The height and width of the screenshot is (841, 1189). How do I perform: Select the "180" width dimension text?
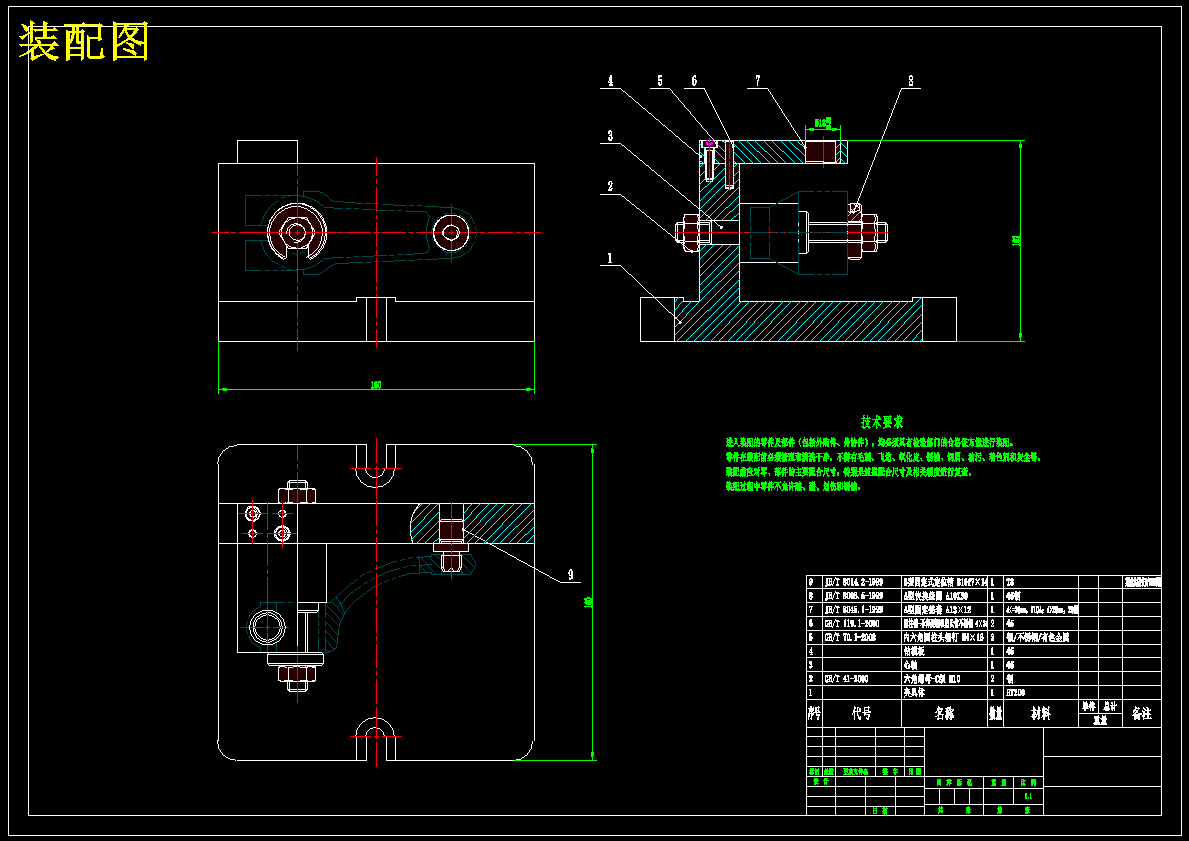[x=375, y=385]
